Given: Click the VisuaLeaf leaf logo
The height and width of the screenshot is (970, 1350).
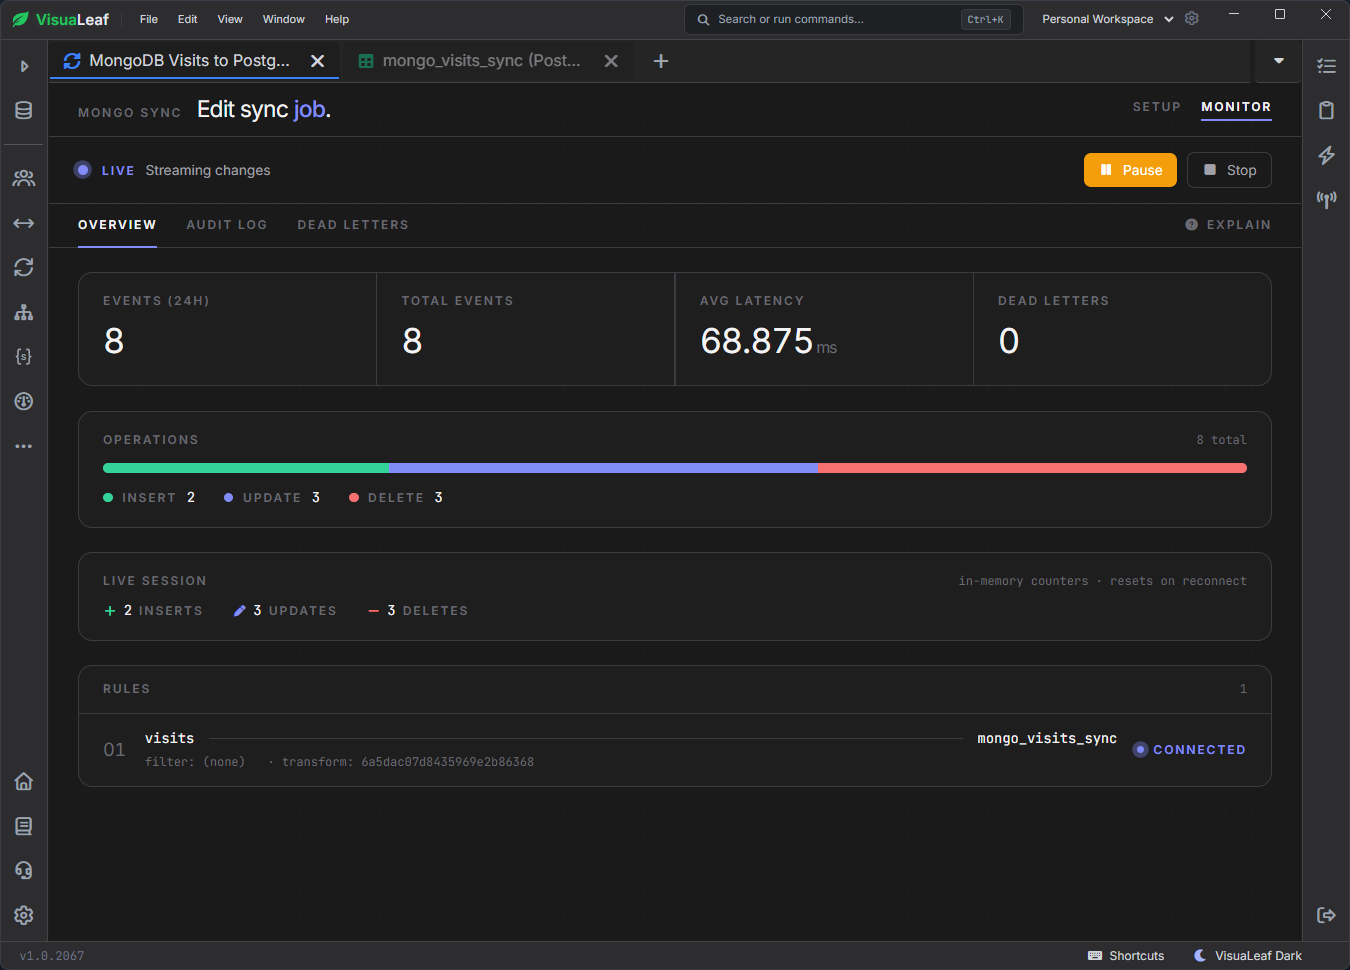Looking at the screenshot, I should [x=21, y=19].
